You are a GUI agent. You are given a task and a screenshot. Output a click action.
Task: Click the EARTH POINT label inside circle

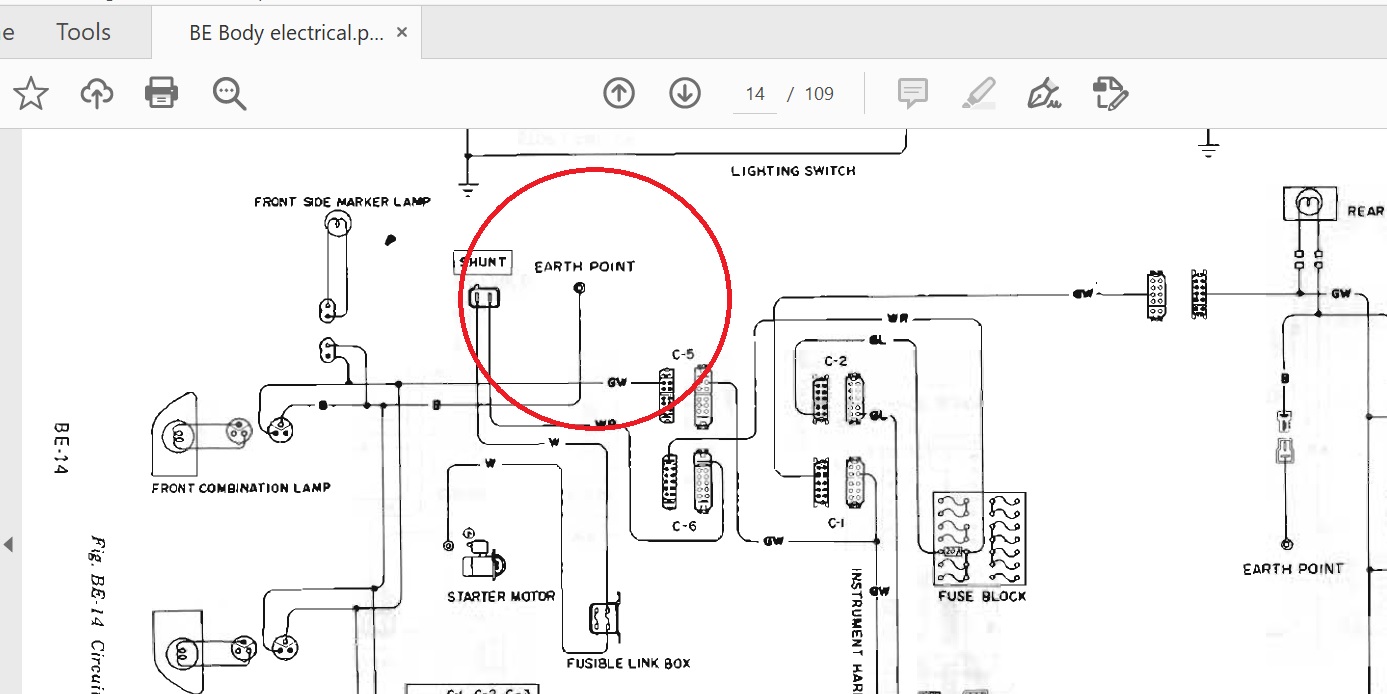[585, 266]
